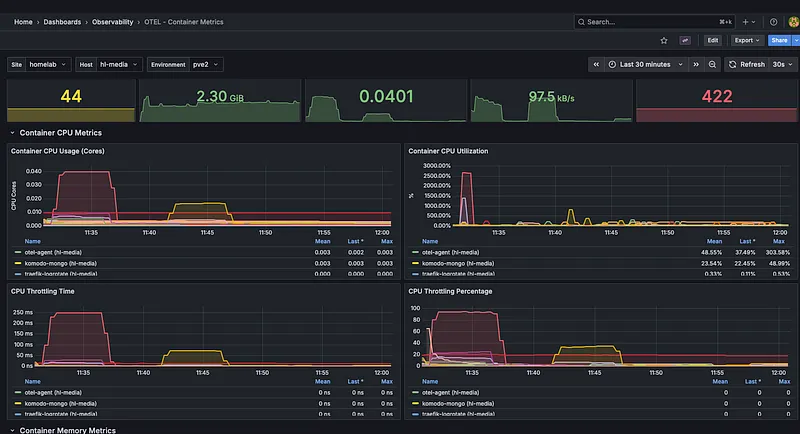The width and height of the screenshot is (800, 434).
Task: Open the Site homelab dropdown
Action: pos(50,64)
